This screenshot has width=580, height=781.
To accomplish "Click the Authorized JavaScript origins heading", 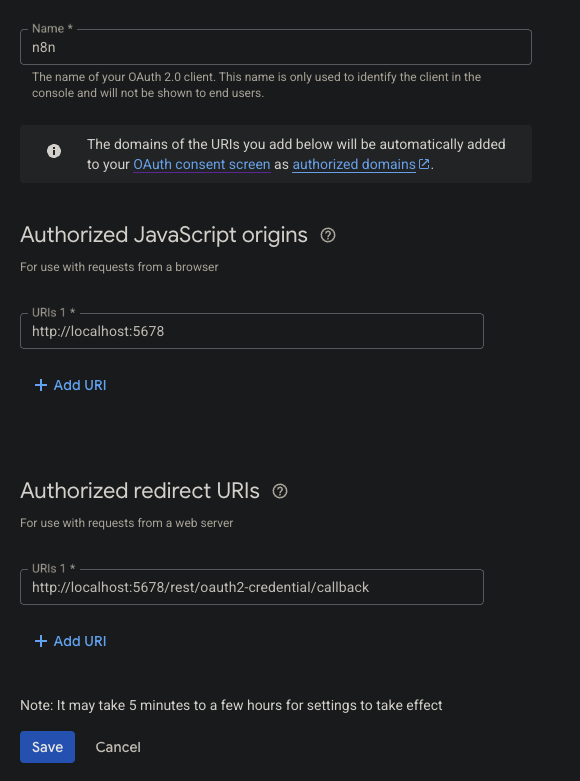I will pos(164,235).
